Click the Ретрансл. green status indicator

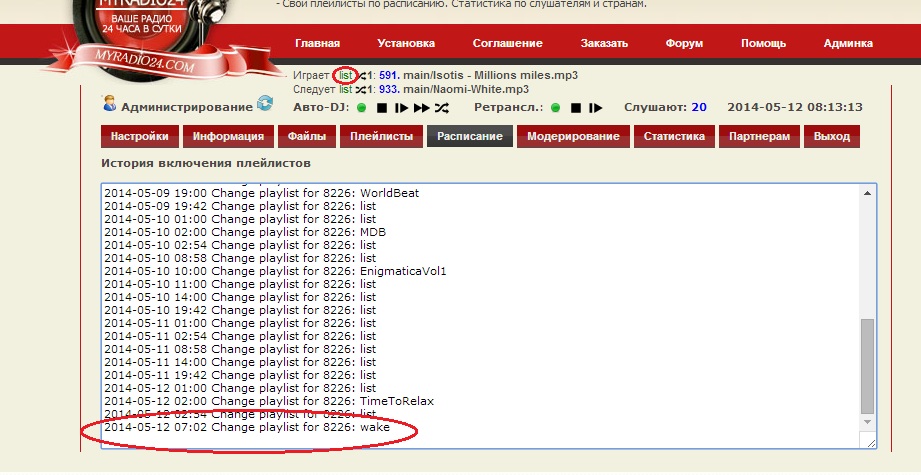click(x=557, y=107)
